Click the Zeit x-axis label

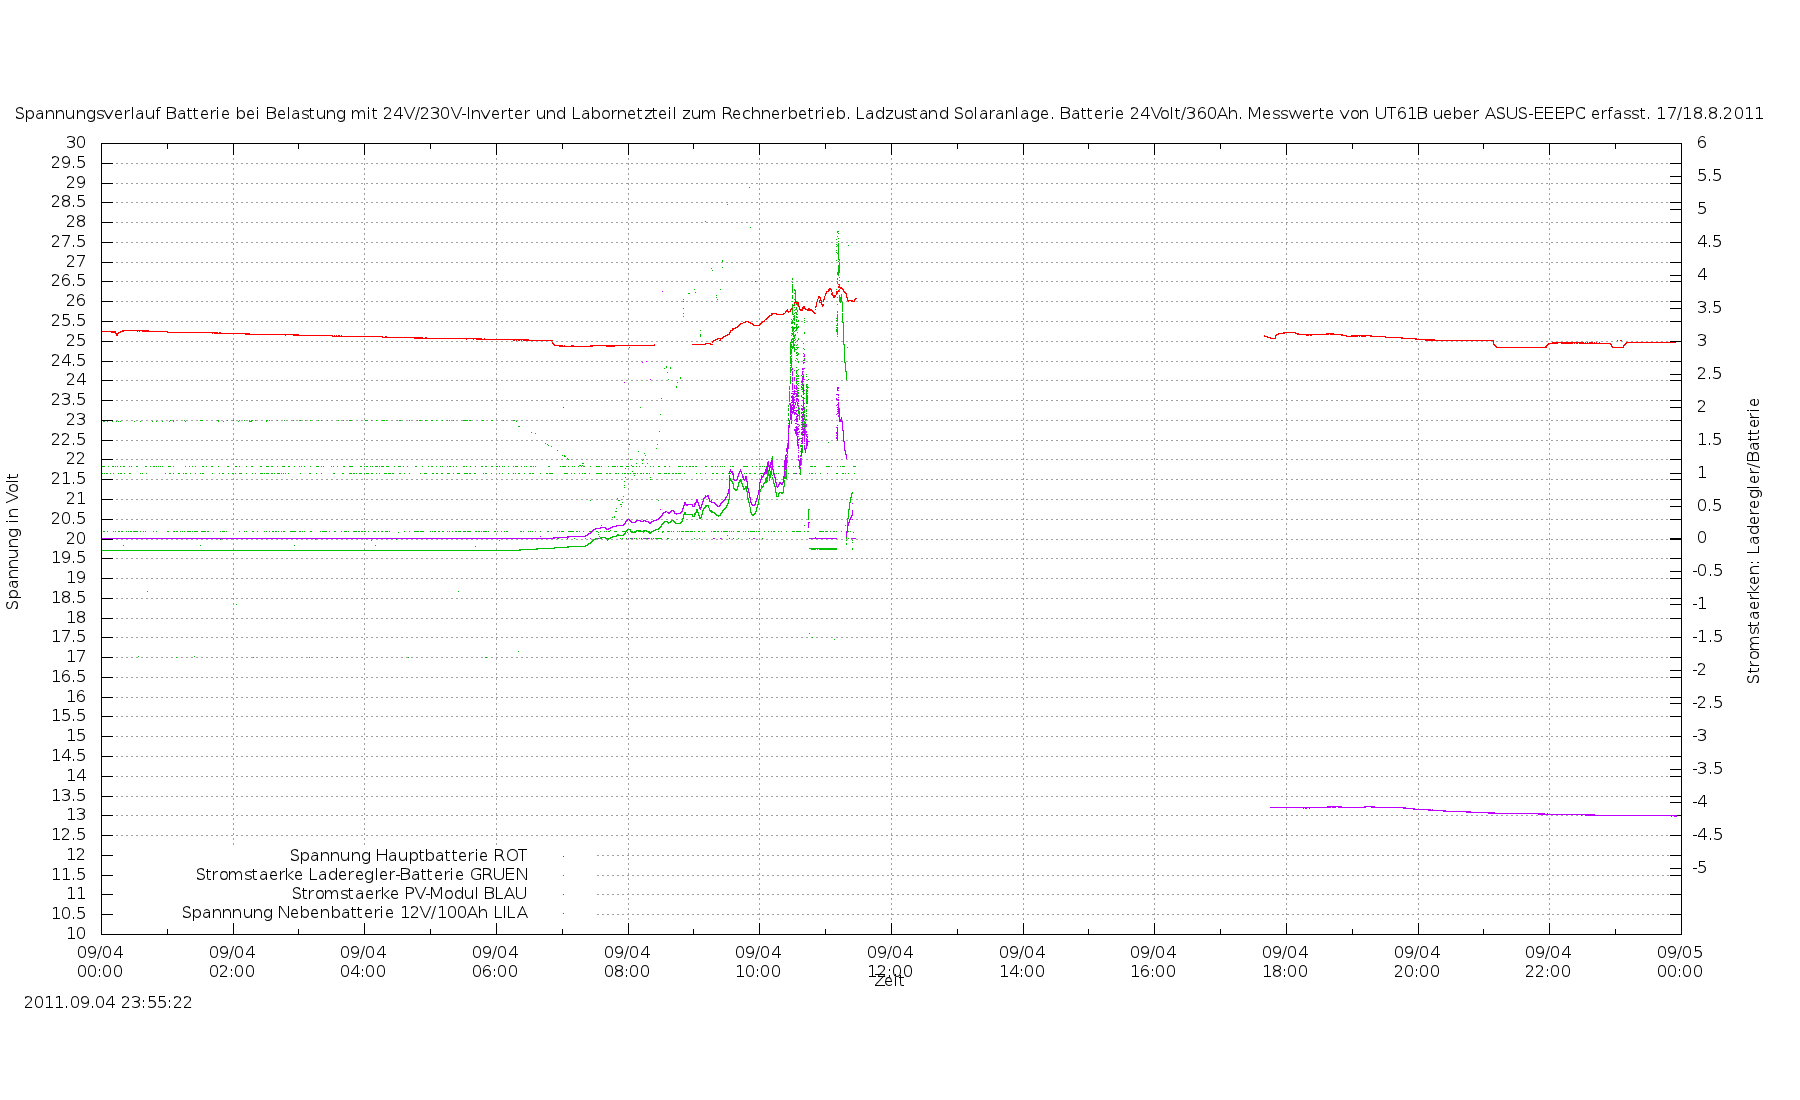pyautogui.click(x=889, y=982)
